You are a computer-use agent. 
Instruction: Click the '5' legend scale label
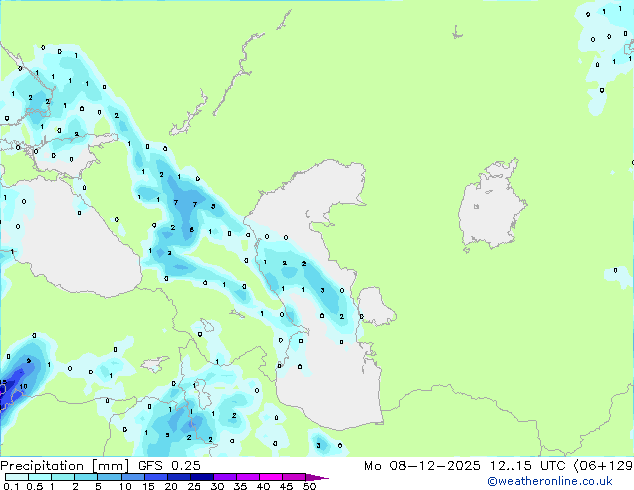pyautogui.click(x=98, y=486)
